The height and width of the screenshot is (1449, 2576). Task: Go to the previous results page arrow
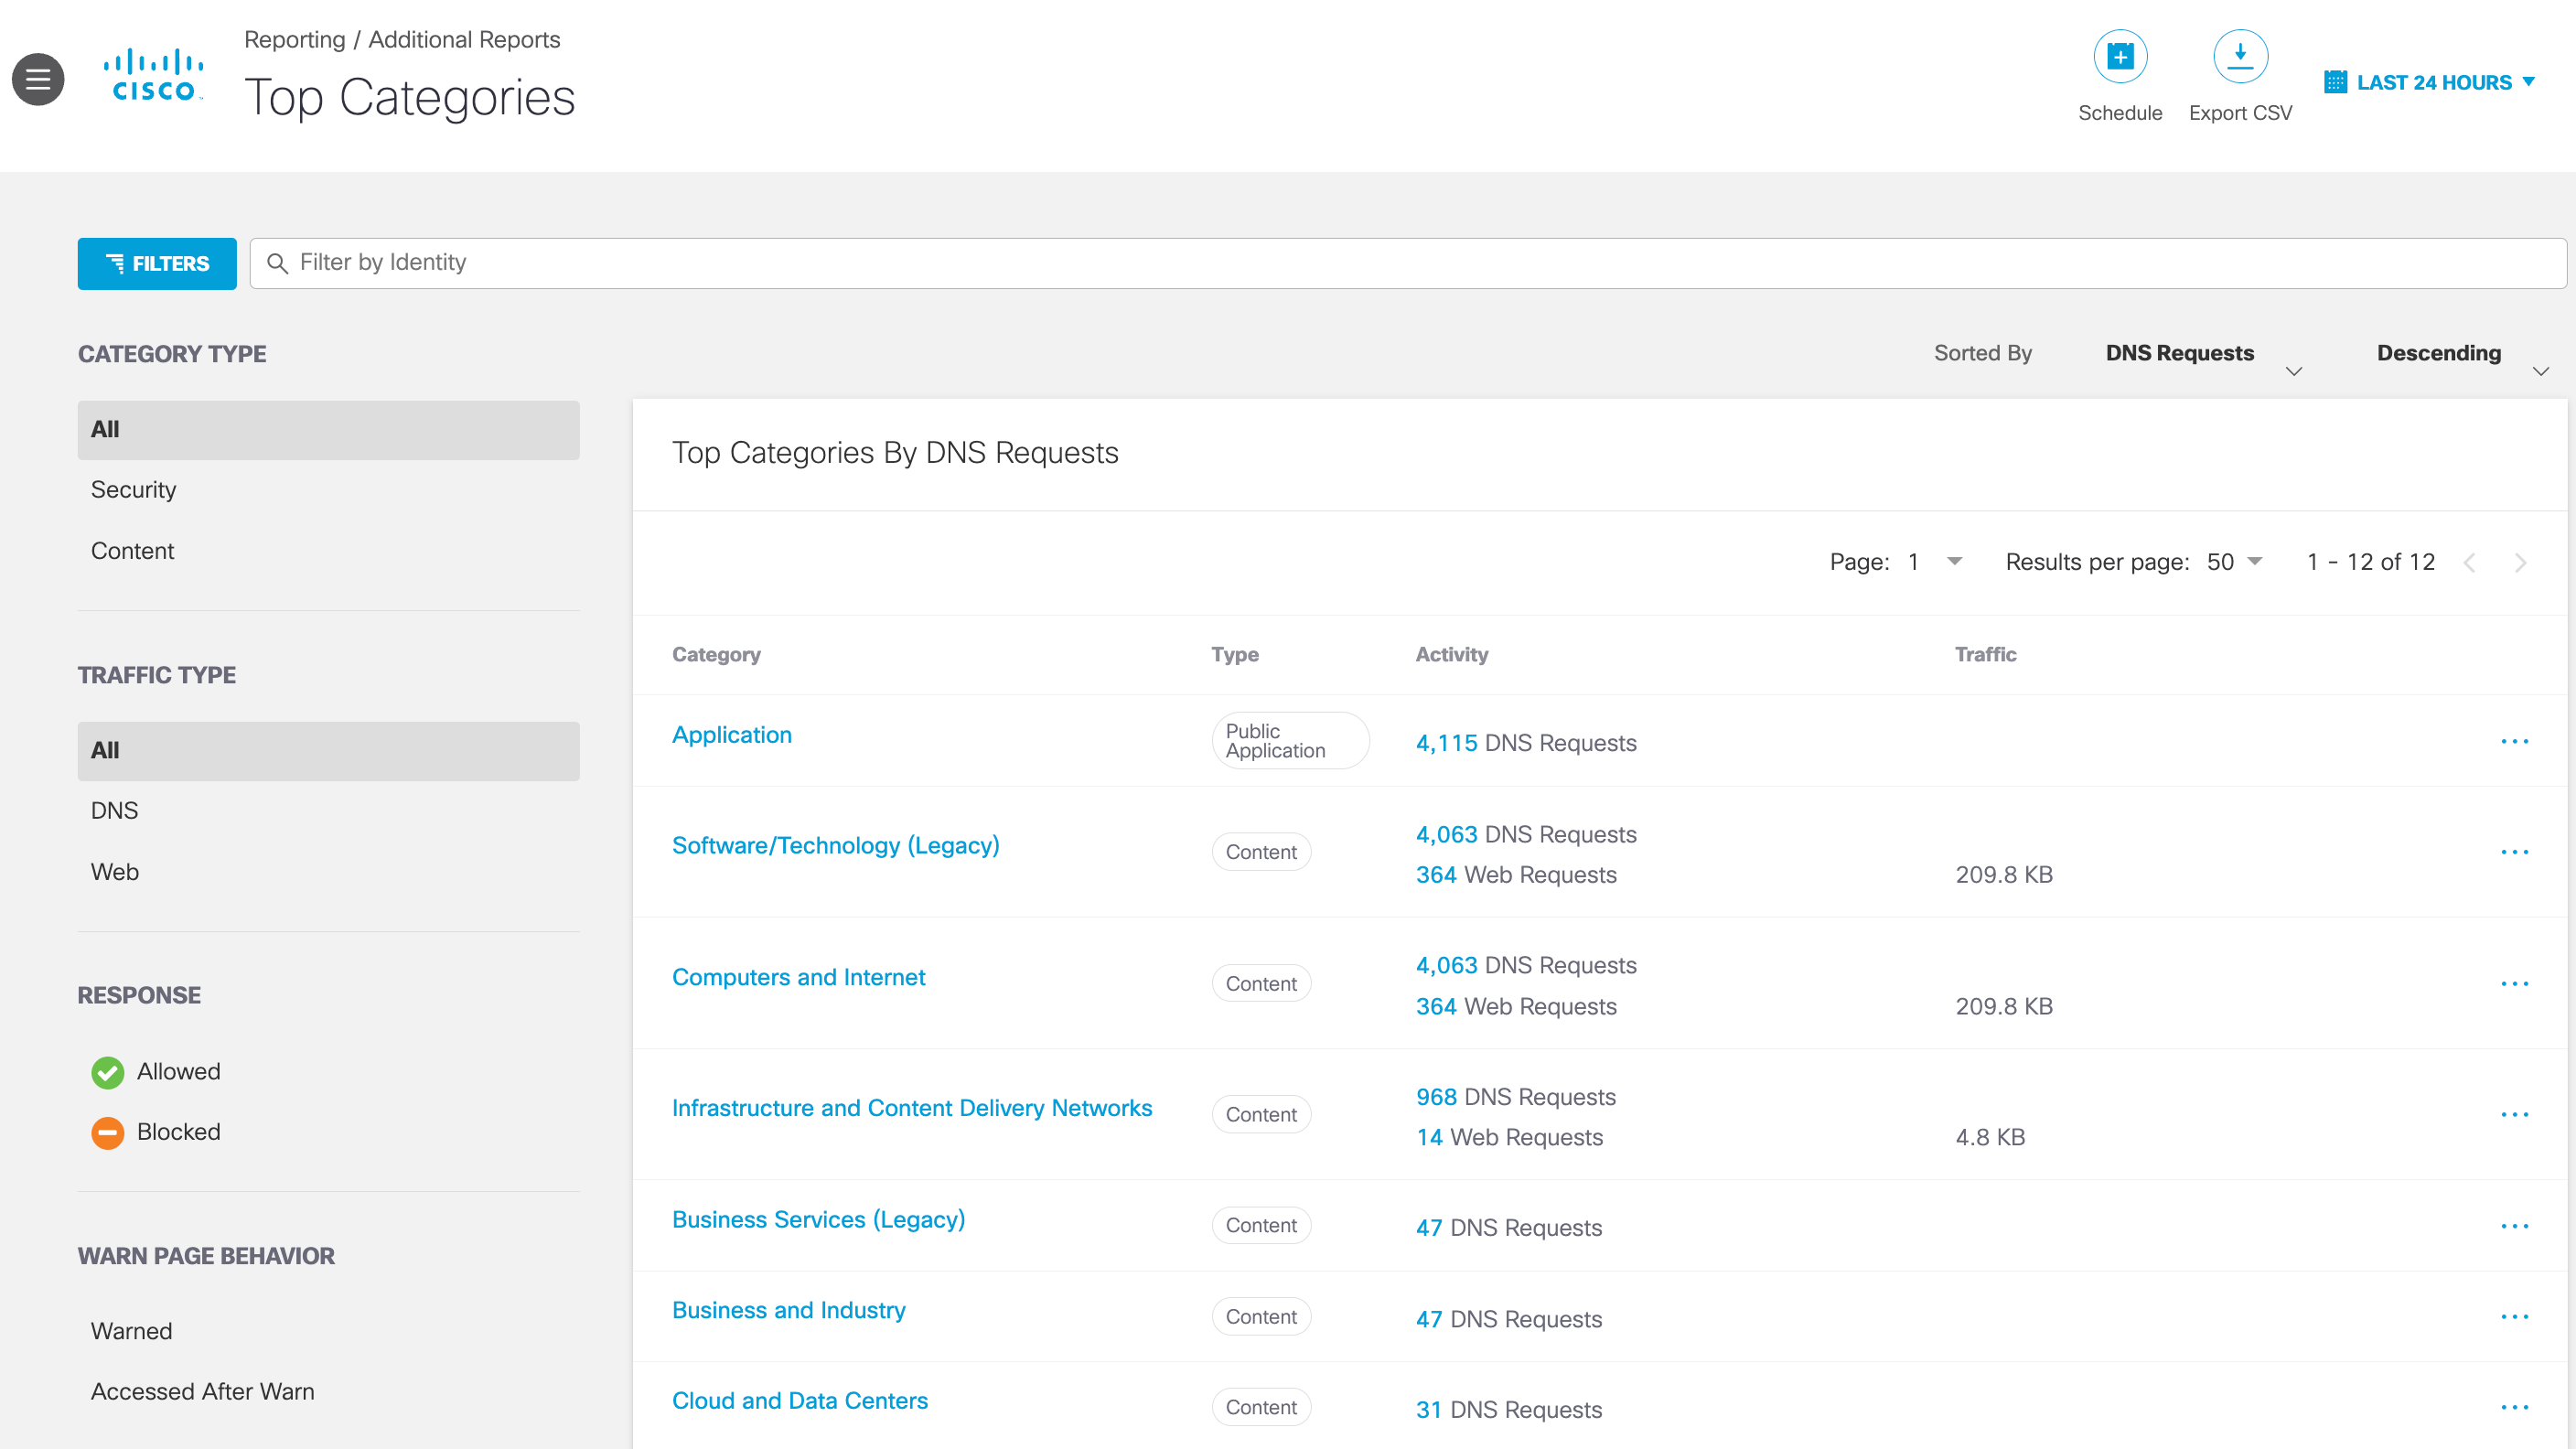point(2469,563)
